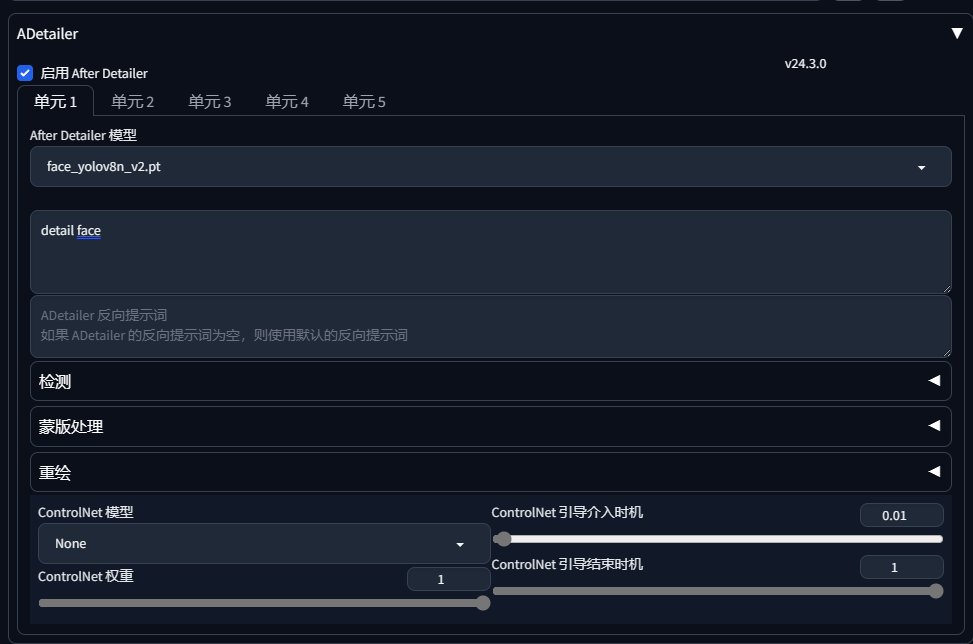
Task: Click the ControlNet 引导介入时机 label
Action: (x=567, y=512)
